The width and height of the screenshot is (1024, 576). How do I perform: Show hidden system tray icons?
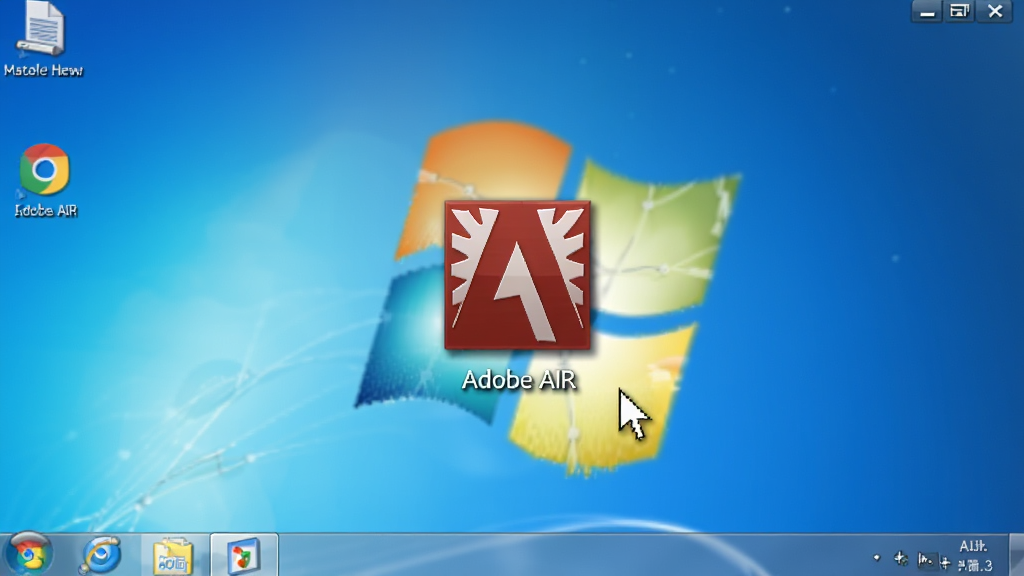[x=876, y=558]
